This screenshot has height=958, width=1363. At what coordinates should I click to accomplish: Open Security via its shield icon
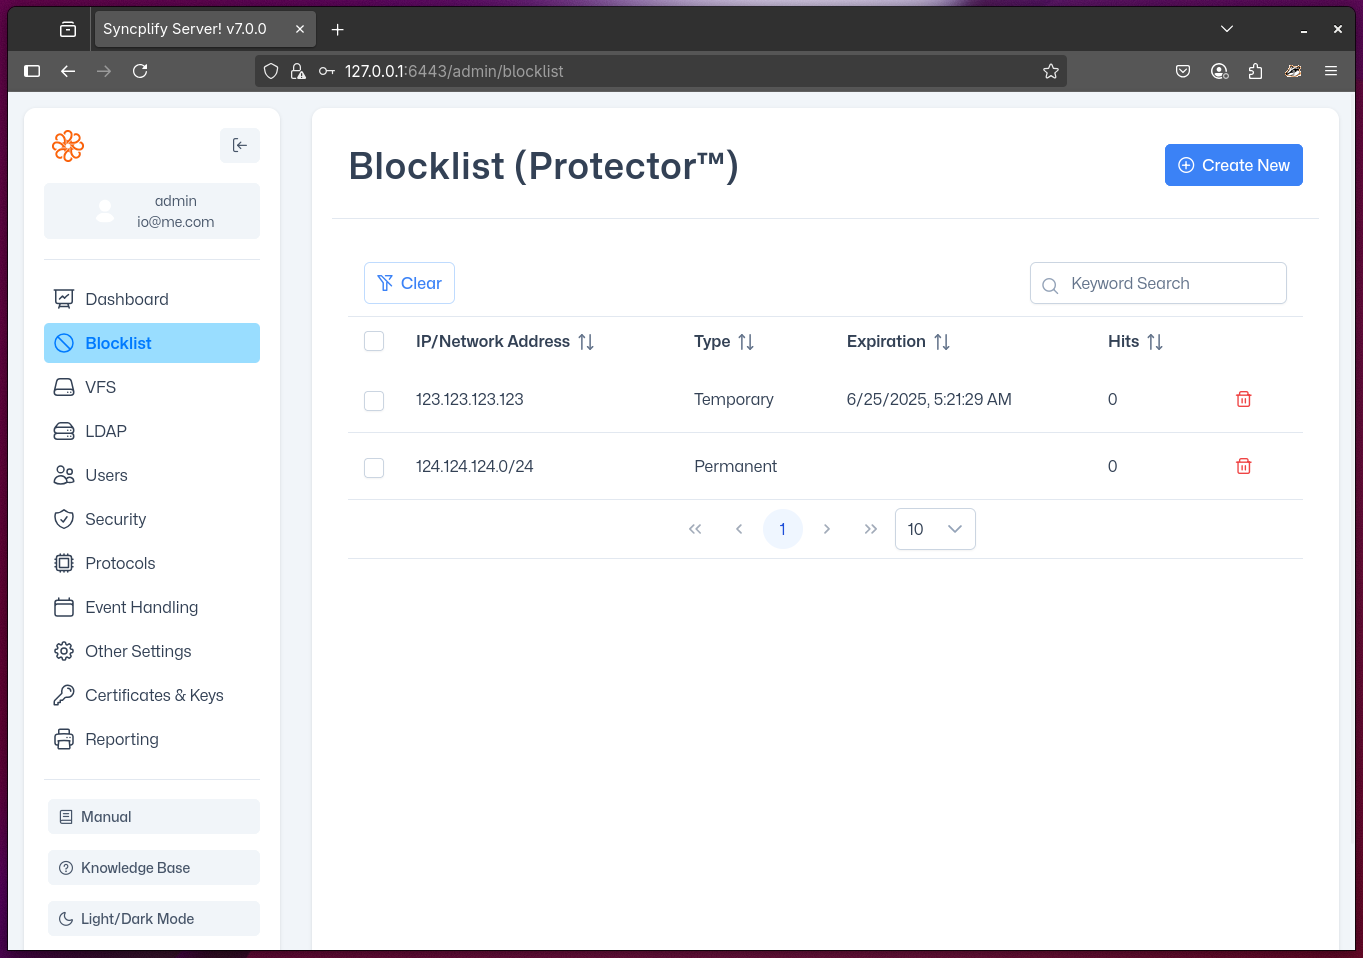(63, 519)
